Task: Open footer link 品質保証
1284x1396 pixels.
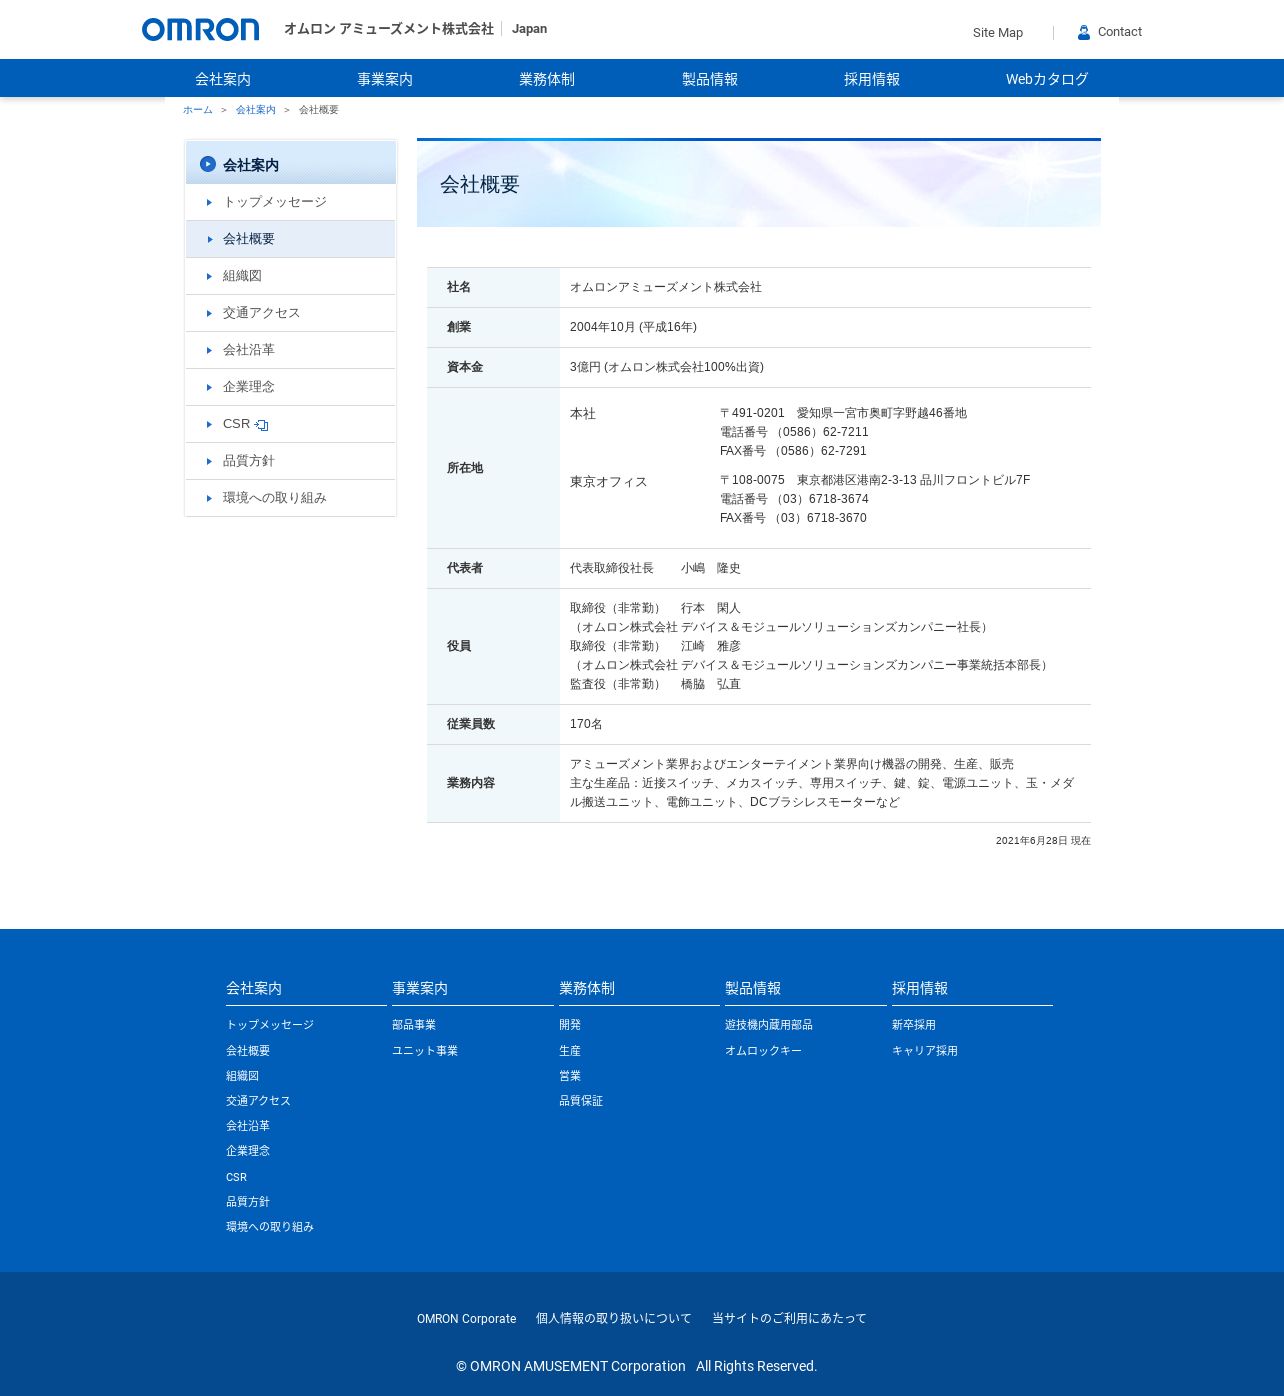Action: coord(581,1101)
